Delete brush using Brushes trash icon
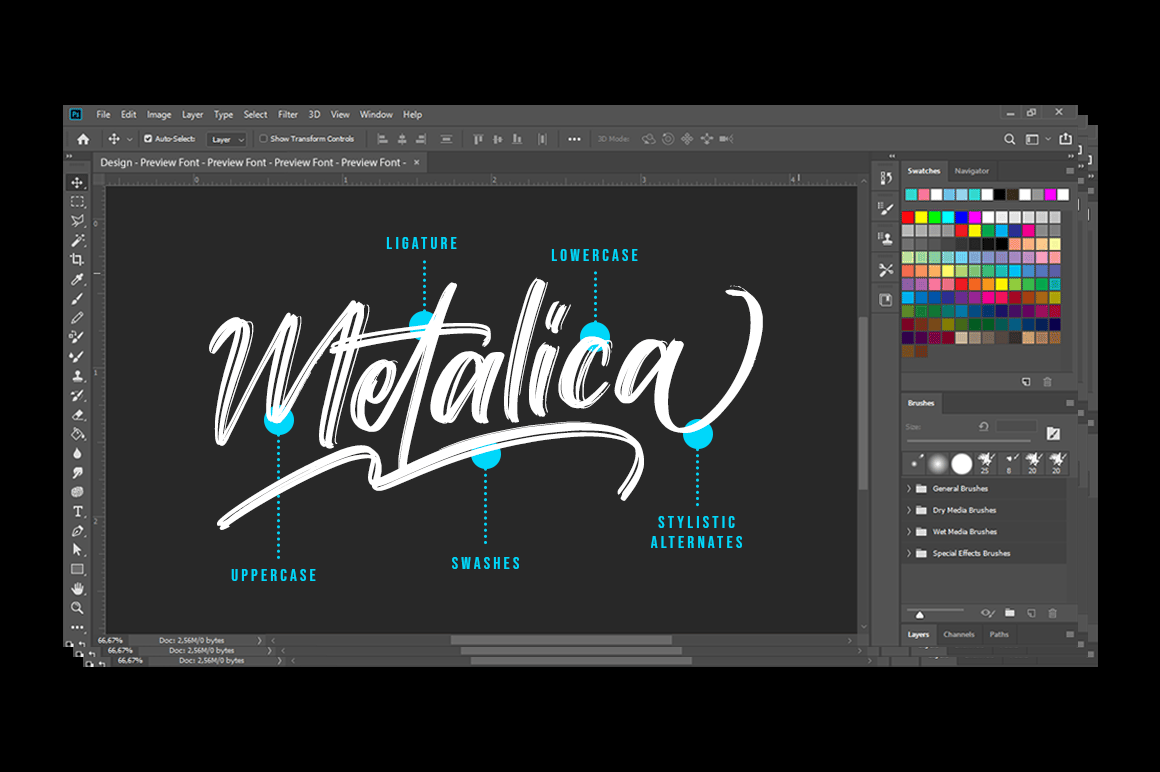The image size is (1160, 772). (1052, 613)
